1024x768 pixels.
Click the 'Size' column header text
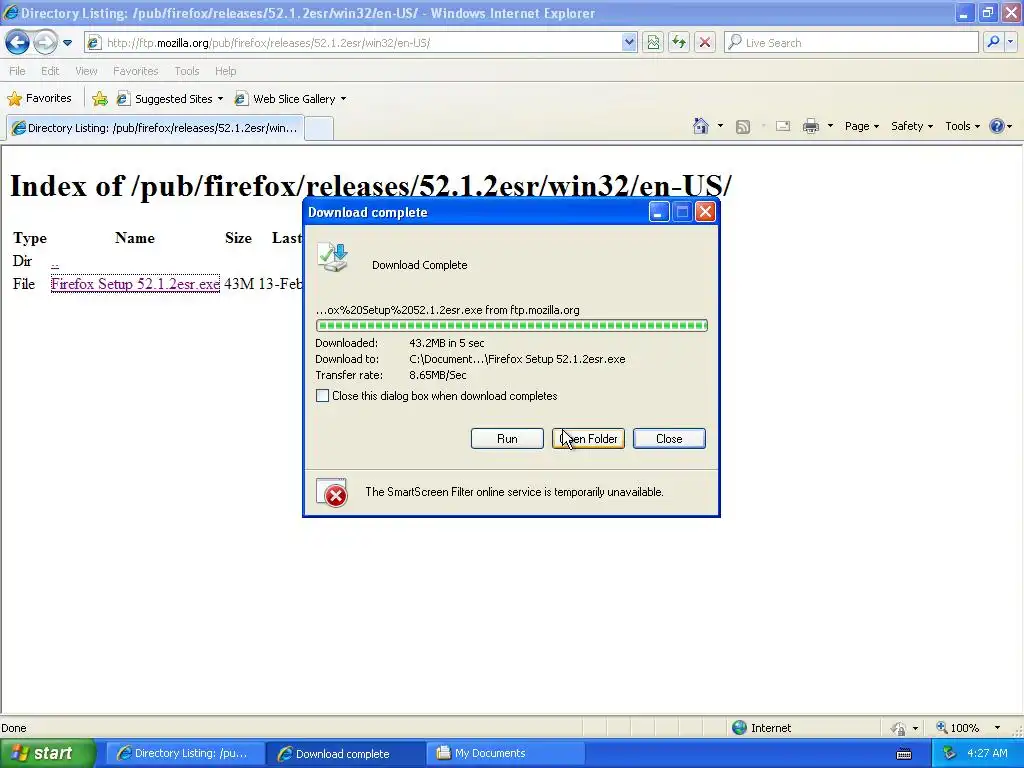238,238
